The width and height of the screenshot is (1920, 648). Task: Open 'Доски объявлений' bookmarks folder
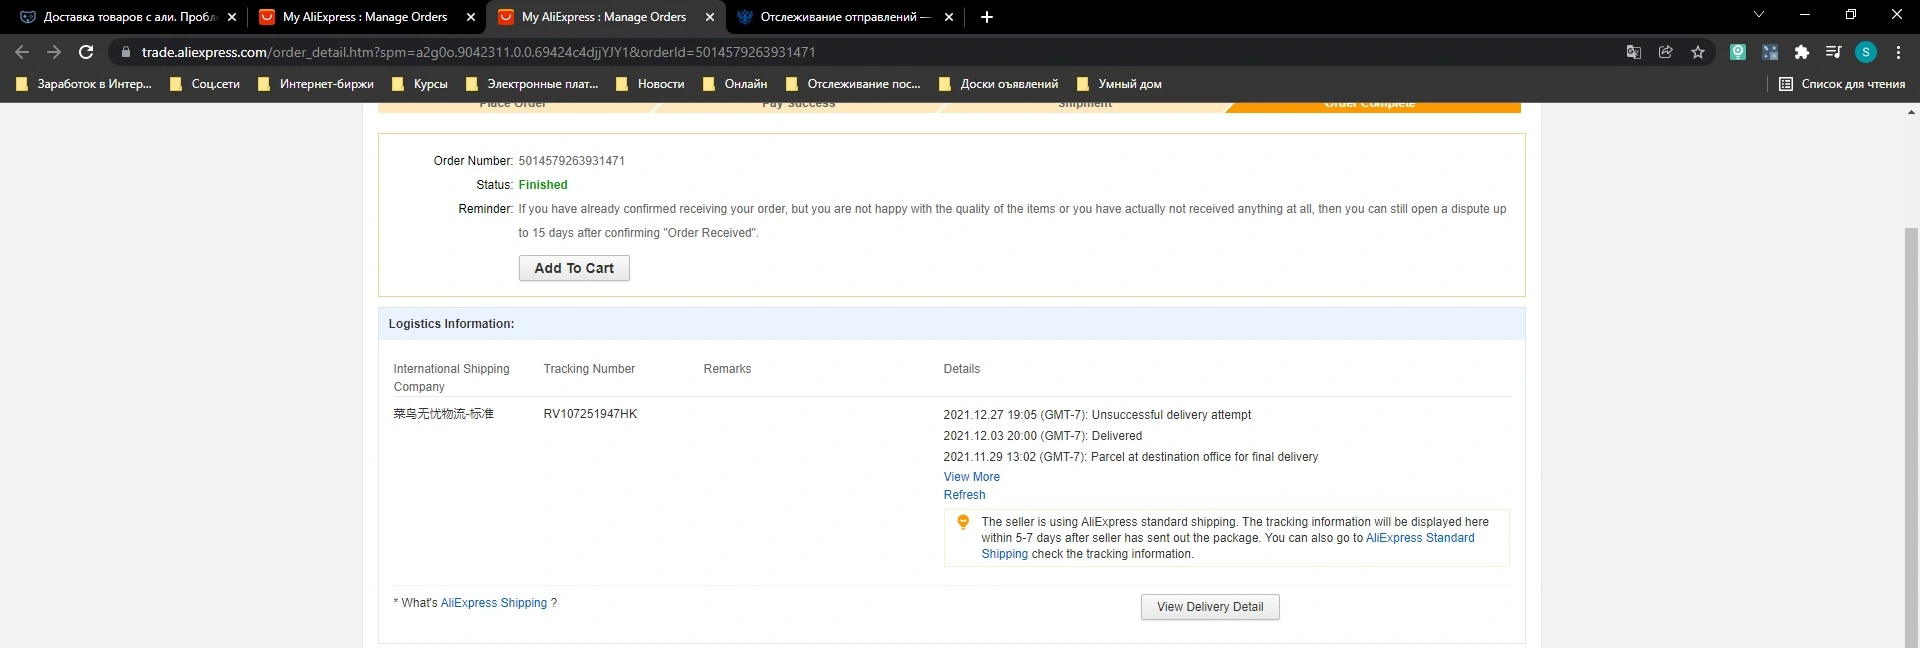(998, 84)
